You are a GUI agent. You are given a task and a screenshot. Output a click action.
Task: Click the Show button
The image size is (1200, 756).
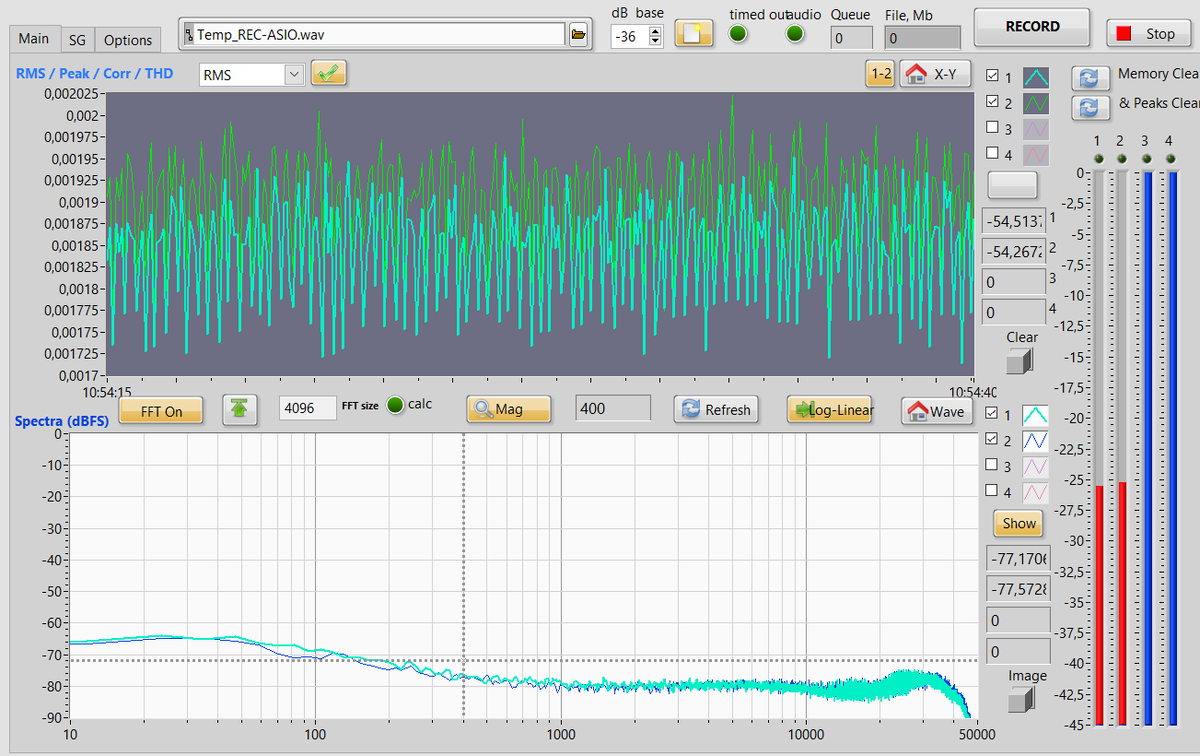1019,523
